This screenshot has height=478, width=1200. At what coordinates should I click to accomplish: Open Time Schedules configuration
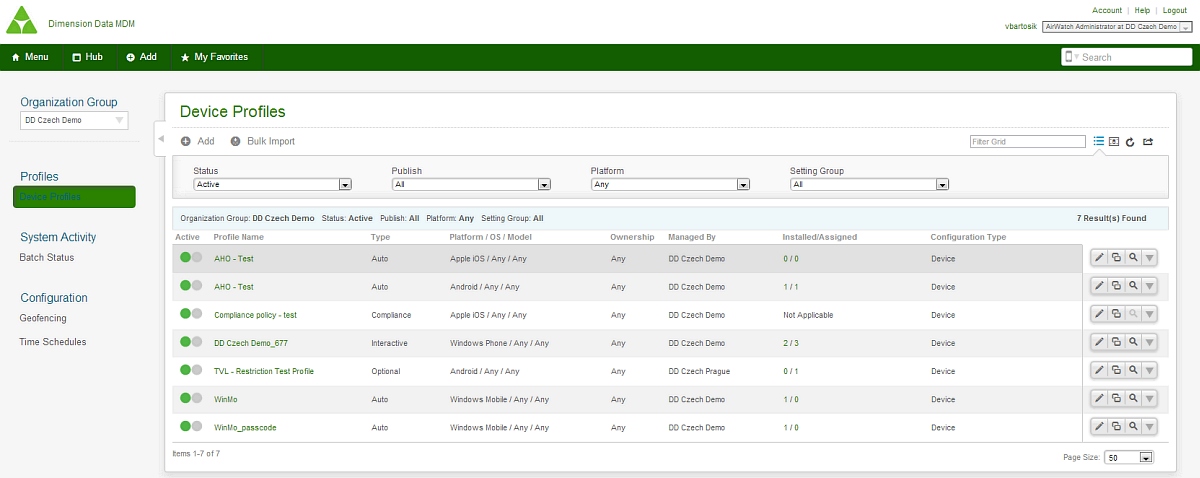click(x=53, y=342)
